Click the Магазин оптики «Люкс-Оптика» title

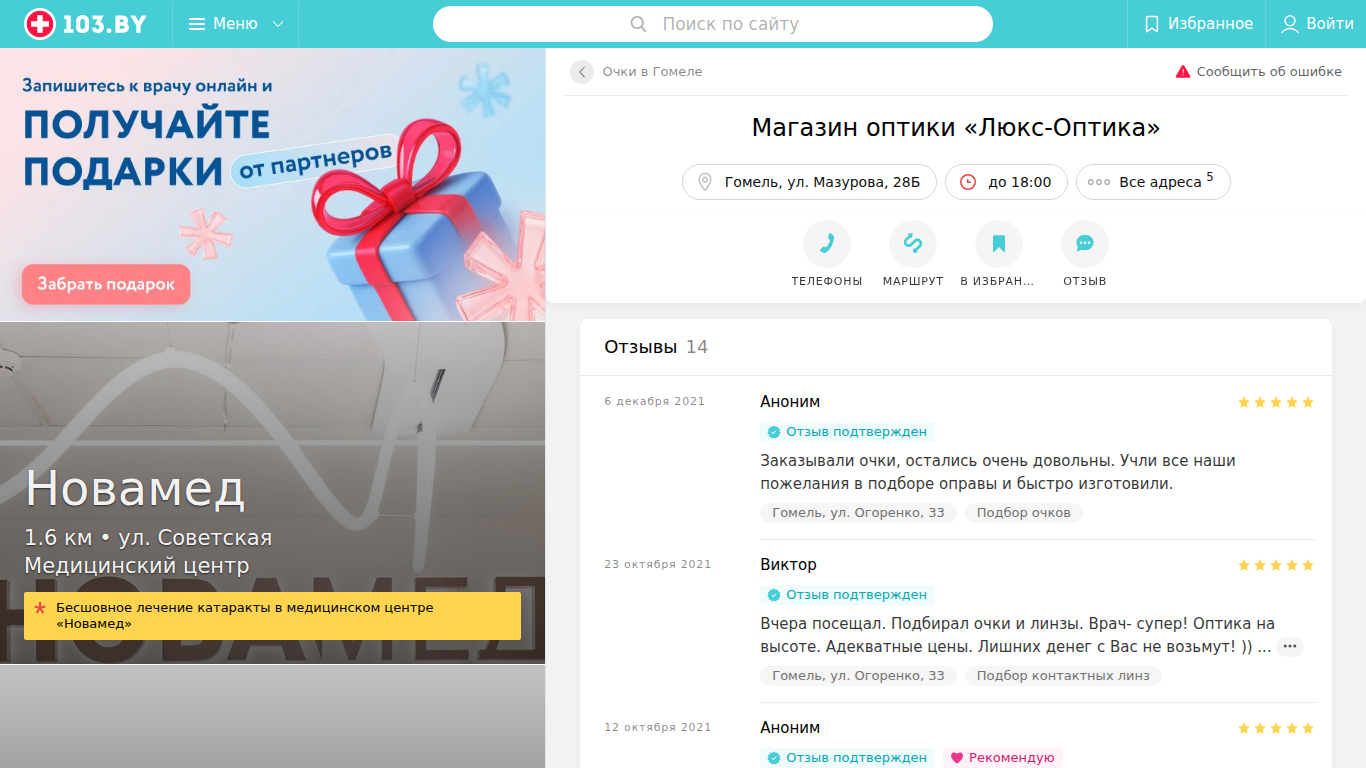[956, 128]
